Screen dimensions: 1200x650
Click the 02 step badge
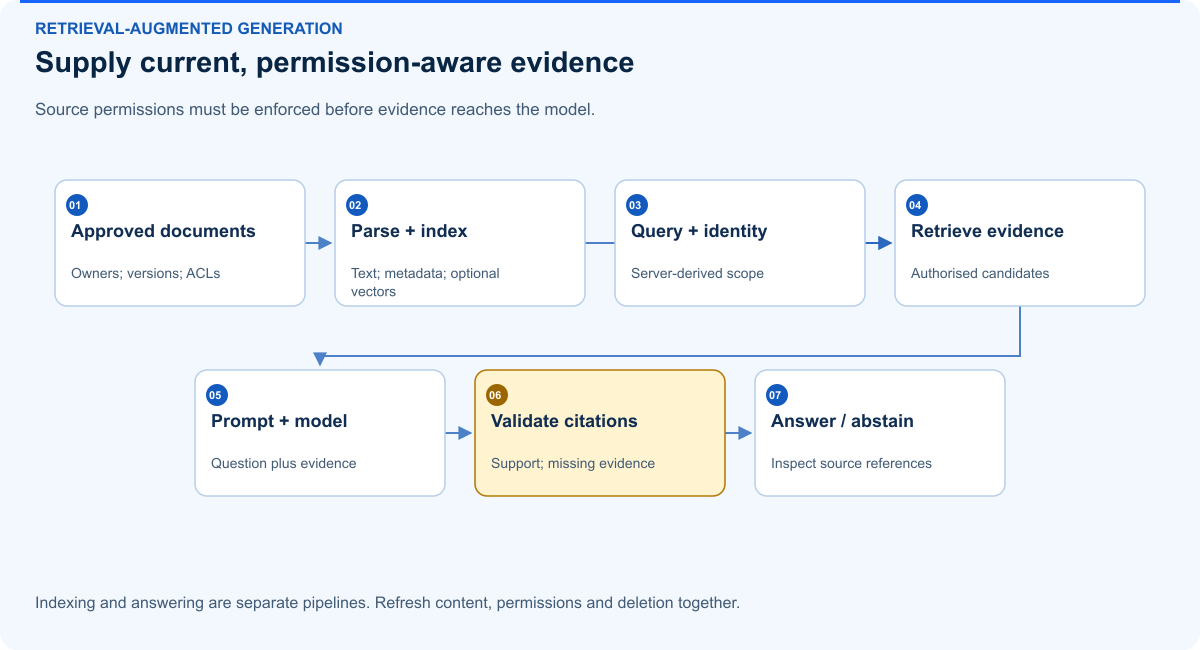(356, 205)
